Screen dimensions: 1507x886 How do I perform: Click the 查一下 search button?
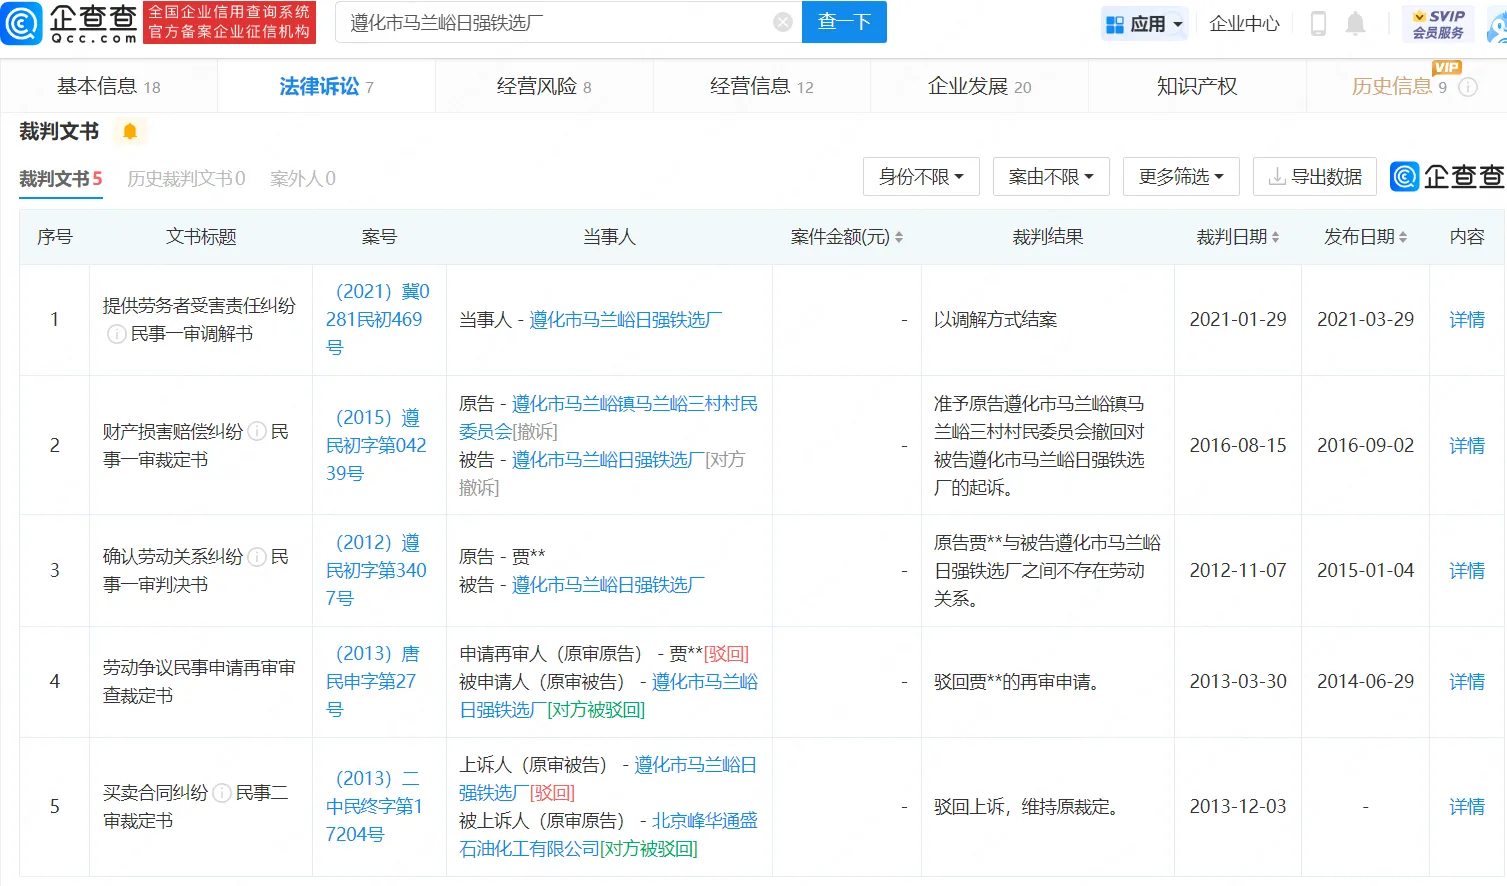844,22
